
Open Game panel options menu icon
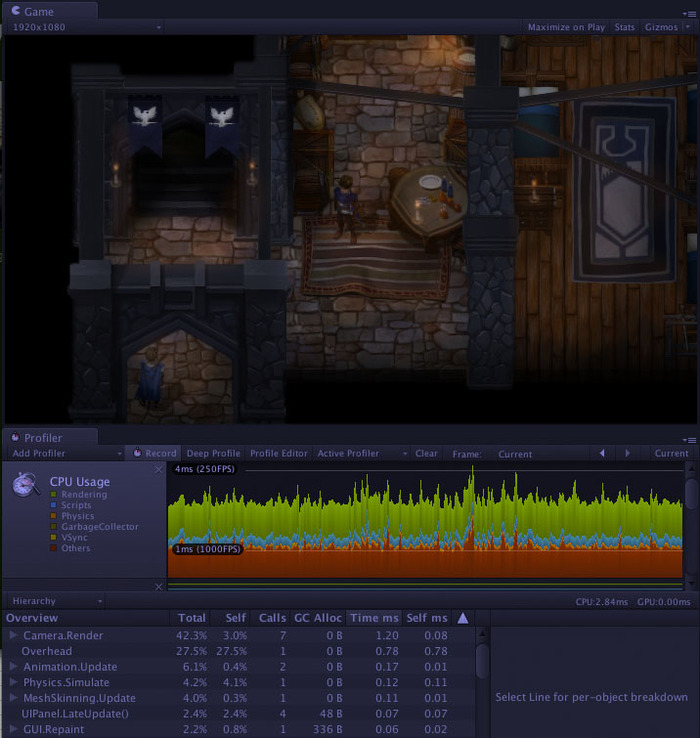[x=690, y=14]
